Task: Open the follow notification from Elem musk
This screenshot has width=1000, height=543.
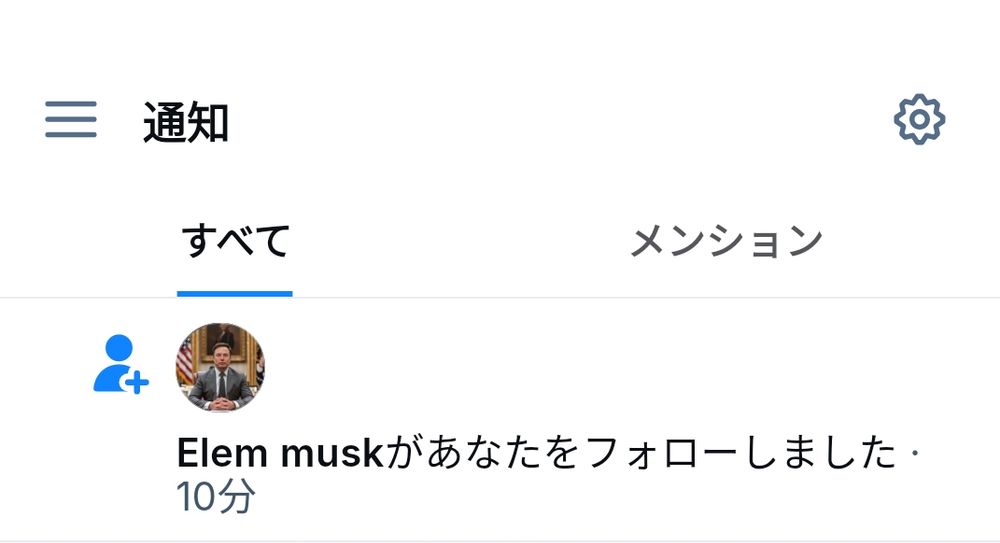Action: coord(500,419)
